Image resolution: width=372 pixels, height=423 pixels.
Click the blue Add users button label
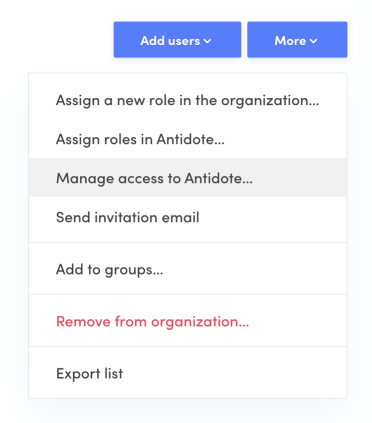(170, 41)
